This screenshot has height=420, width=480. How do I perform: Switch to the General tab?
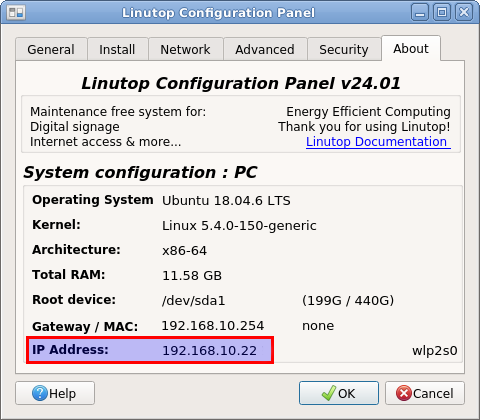coord(51,50)
